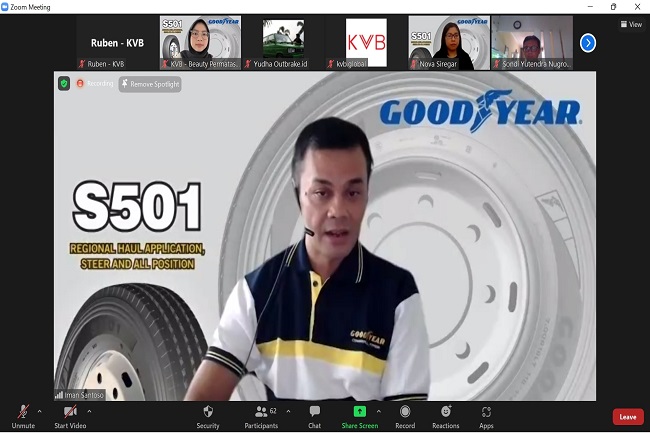Open the Apps panel
Viewport: 650px width, 433px height.
click(486, 417)
